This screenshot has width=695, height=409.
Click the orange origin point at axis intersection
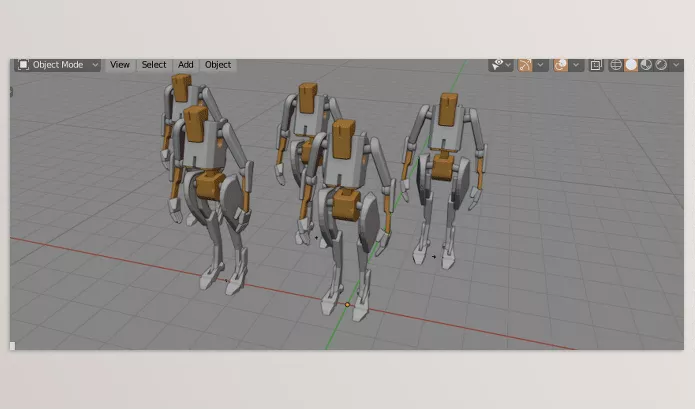(347, 304)
